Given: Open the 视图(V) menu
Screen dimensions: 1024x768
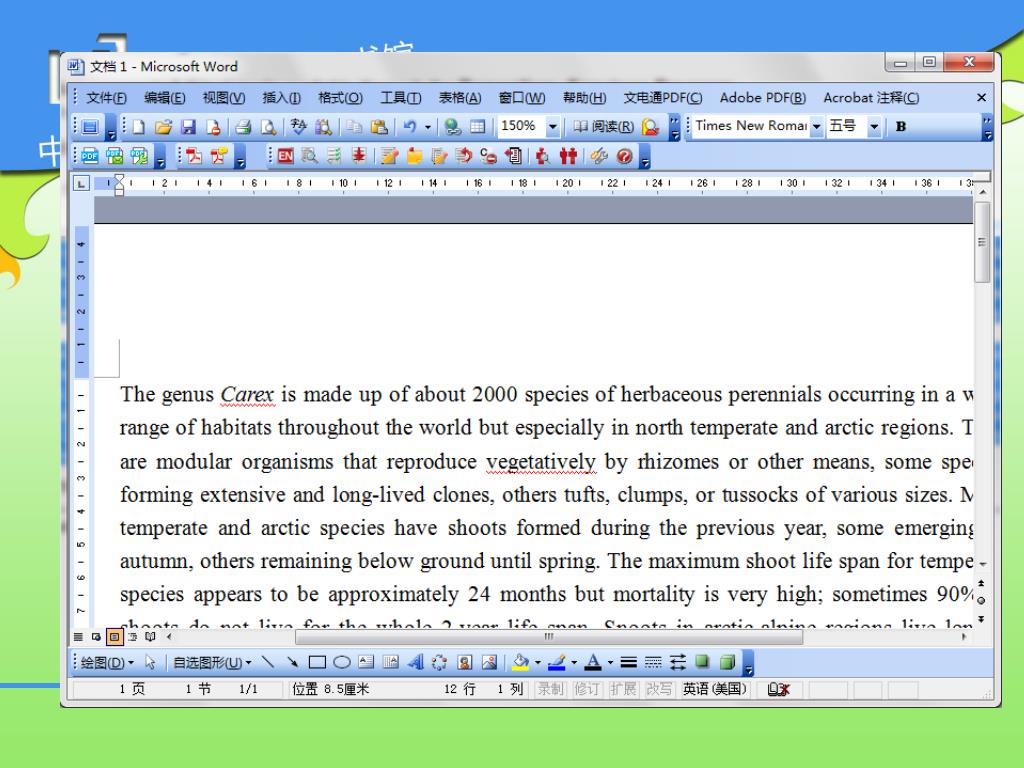Looking at the screenshot, I should click(223, 98).
